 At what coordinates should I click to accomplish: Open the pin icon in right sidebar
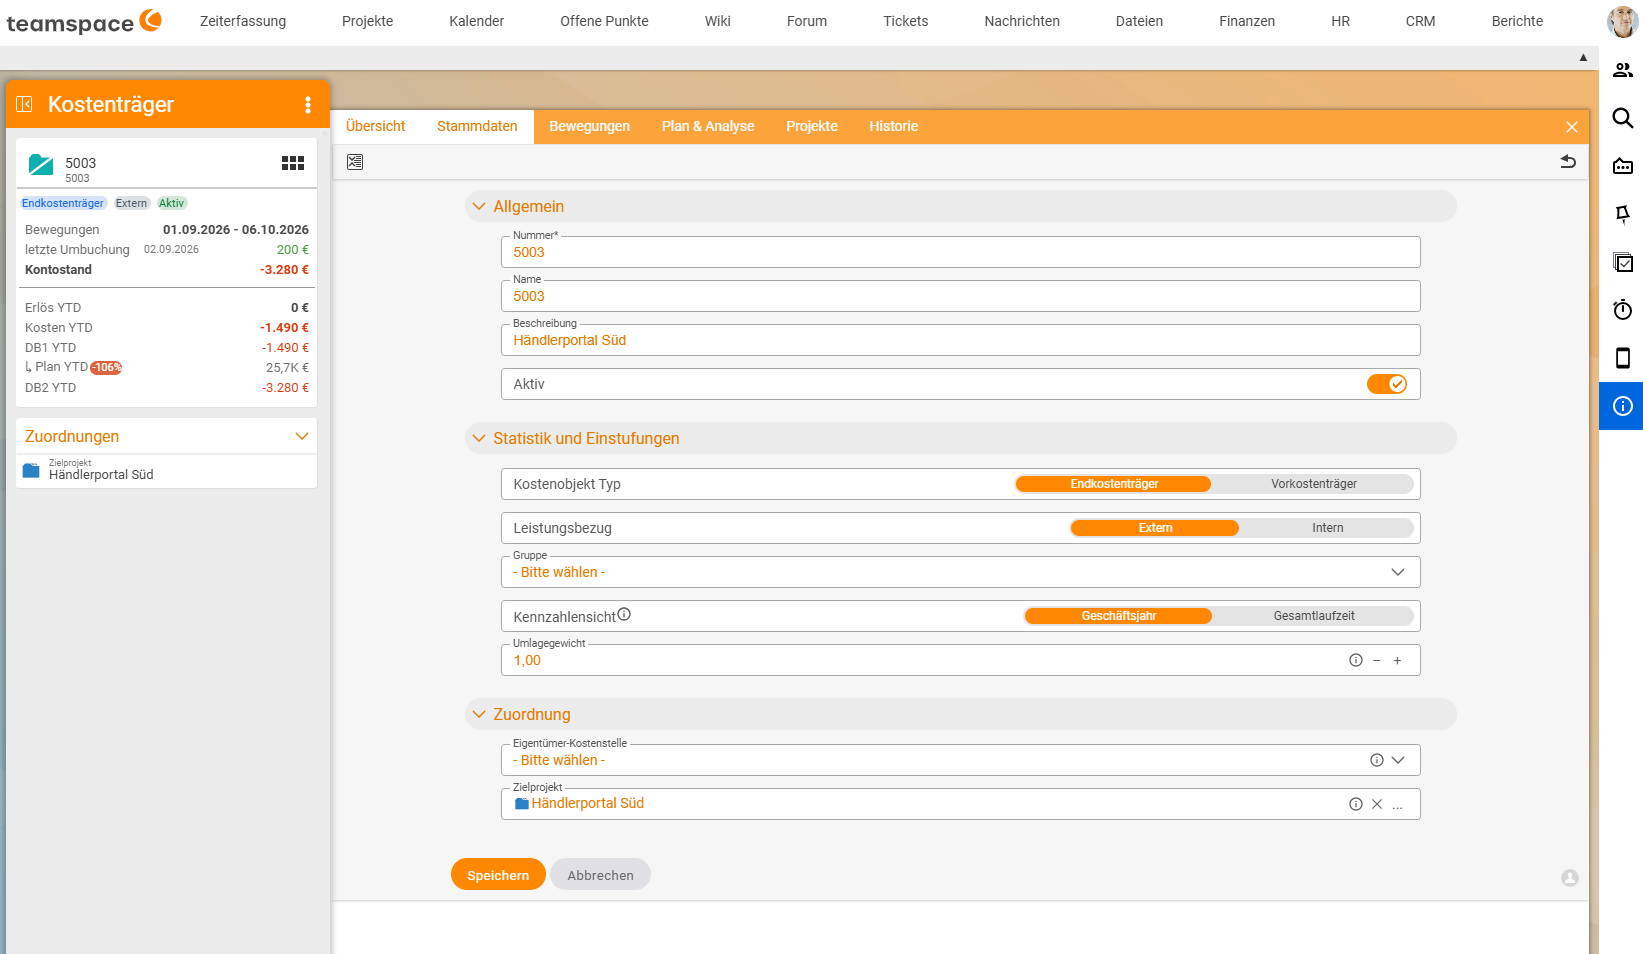(x=1623, y=214)
